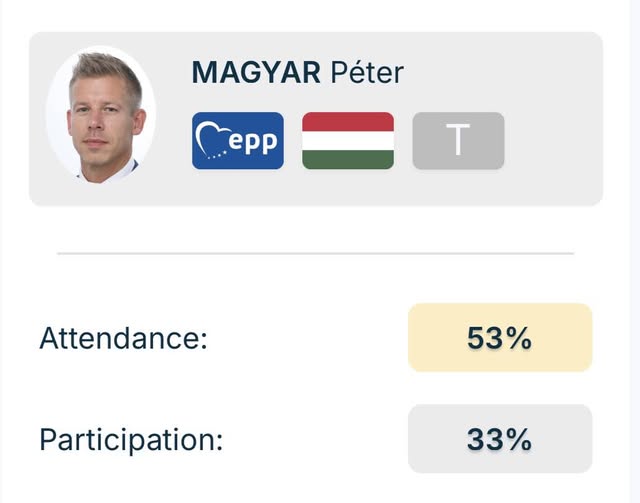
Task: Click the gray T party badge
Action: click(x=458, y=141)
